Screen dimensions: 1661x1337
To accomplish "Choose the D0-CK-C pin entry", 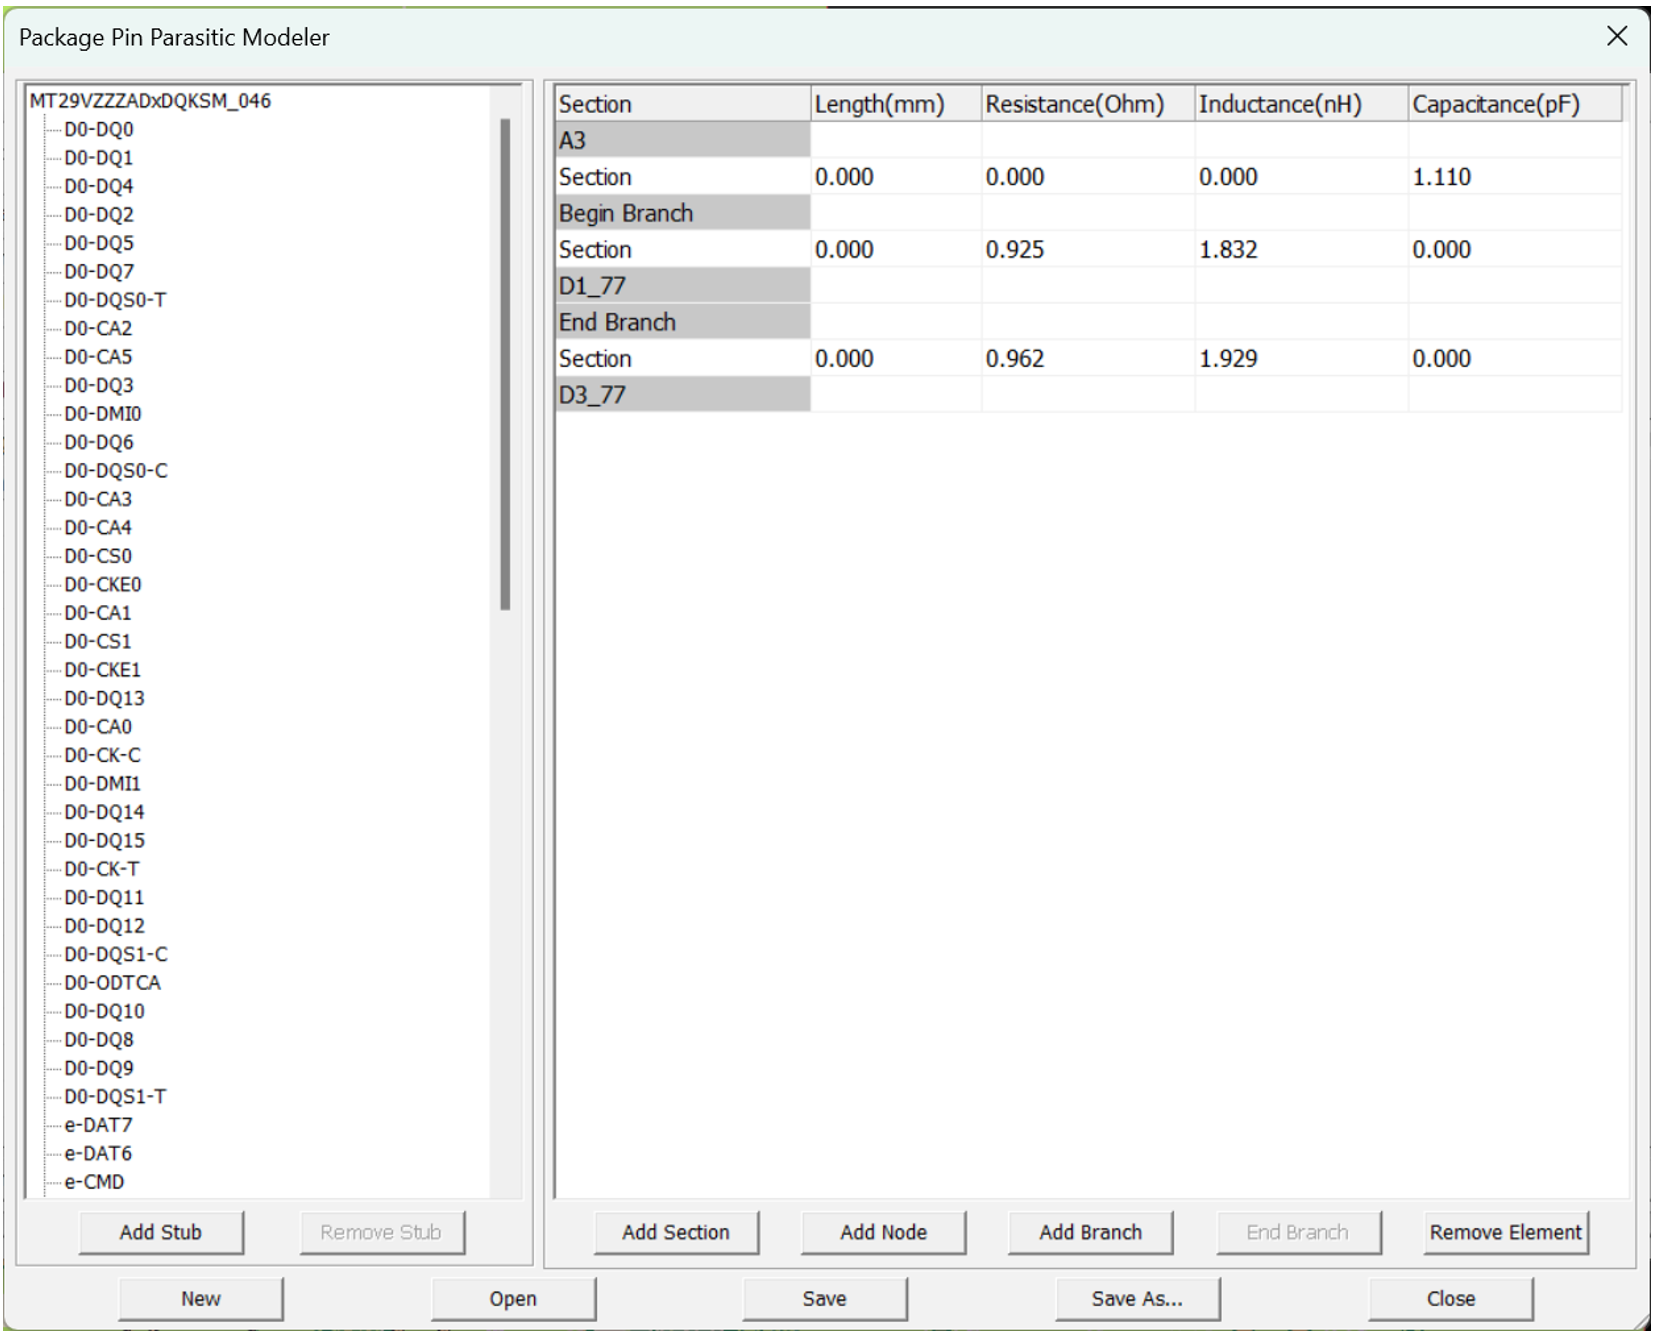I will point(102,755).
